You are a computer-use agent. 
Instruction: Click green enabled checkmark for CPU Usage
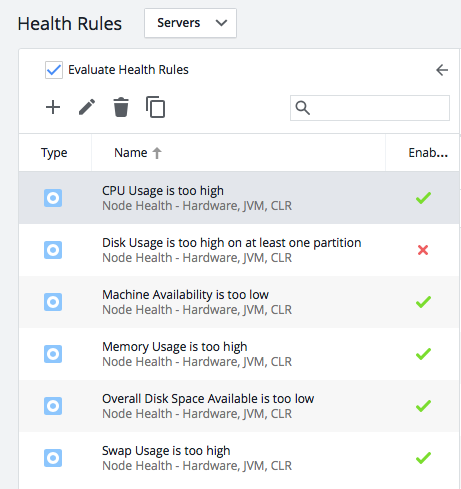click(423, 198)
